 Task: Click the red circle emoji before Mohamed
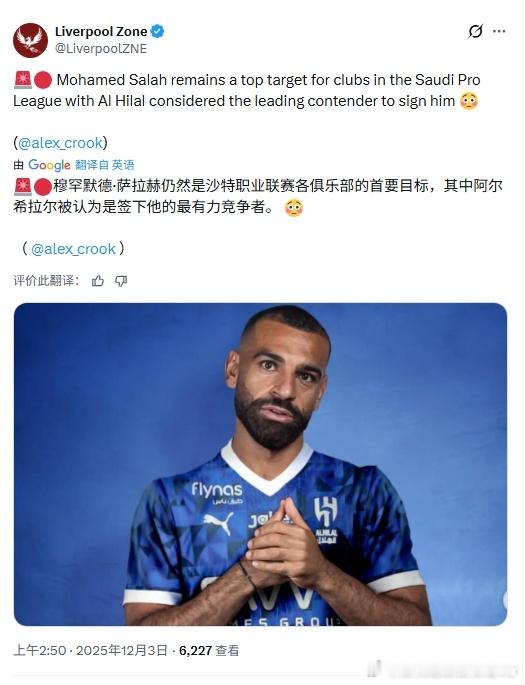(43, 80)
